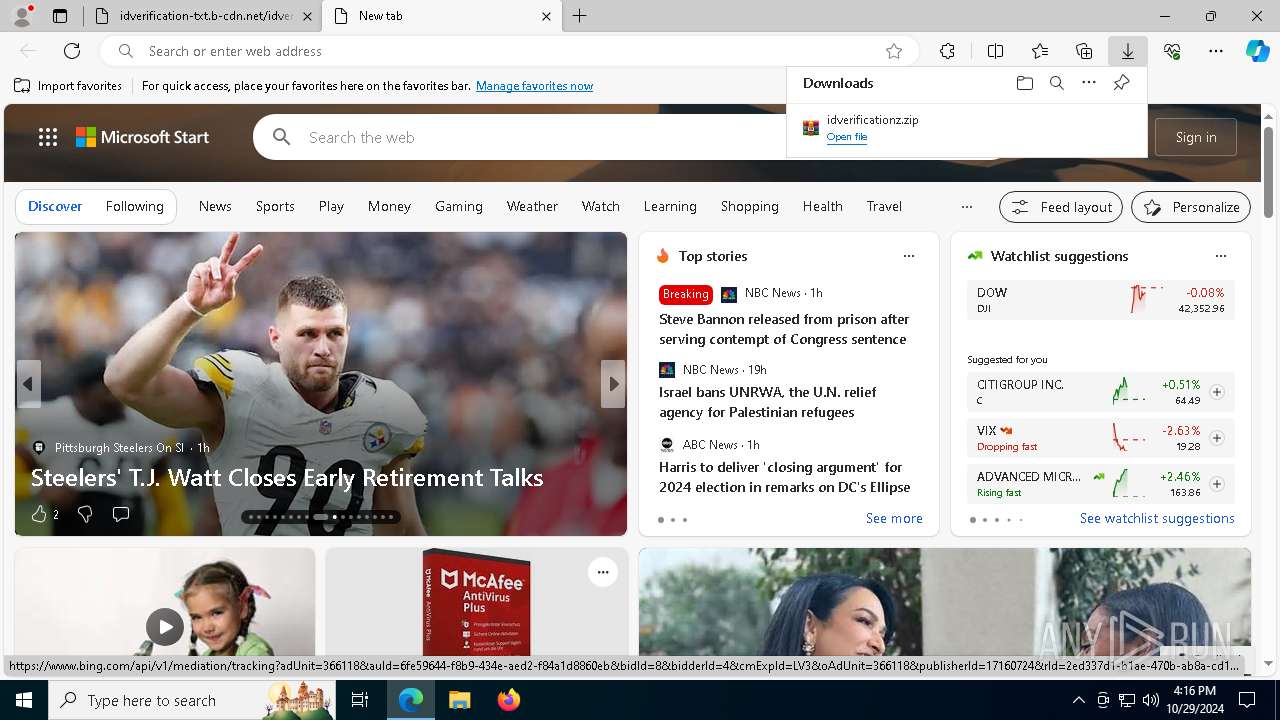Open the Sports category
The width and height of the screenshot is (1280, 720).
[275, 206]
